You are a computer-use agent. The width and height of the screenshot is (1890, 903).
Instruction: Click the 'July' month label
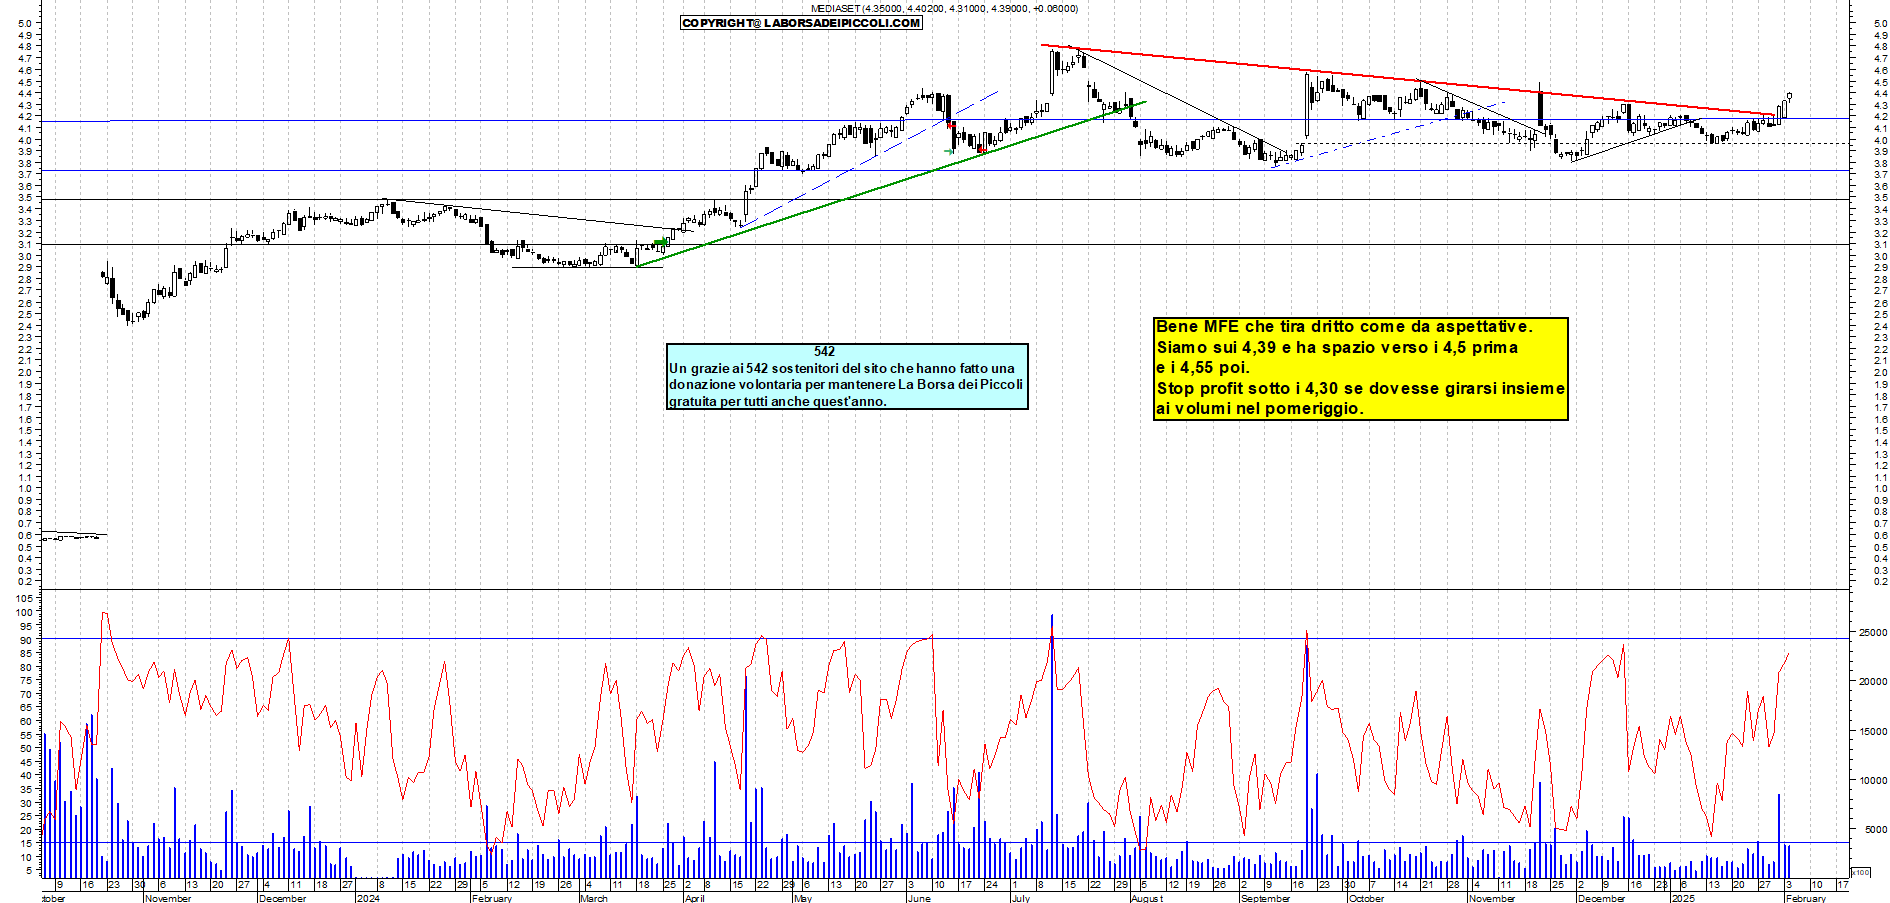[1020, 898]
